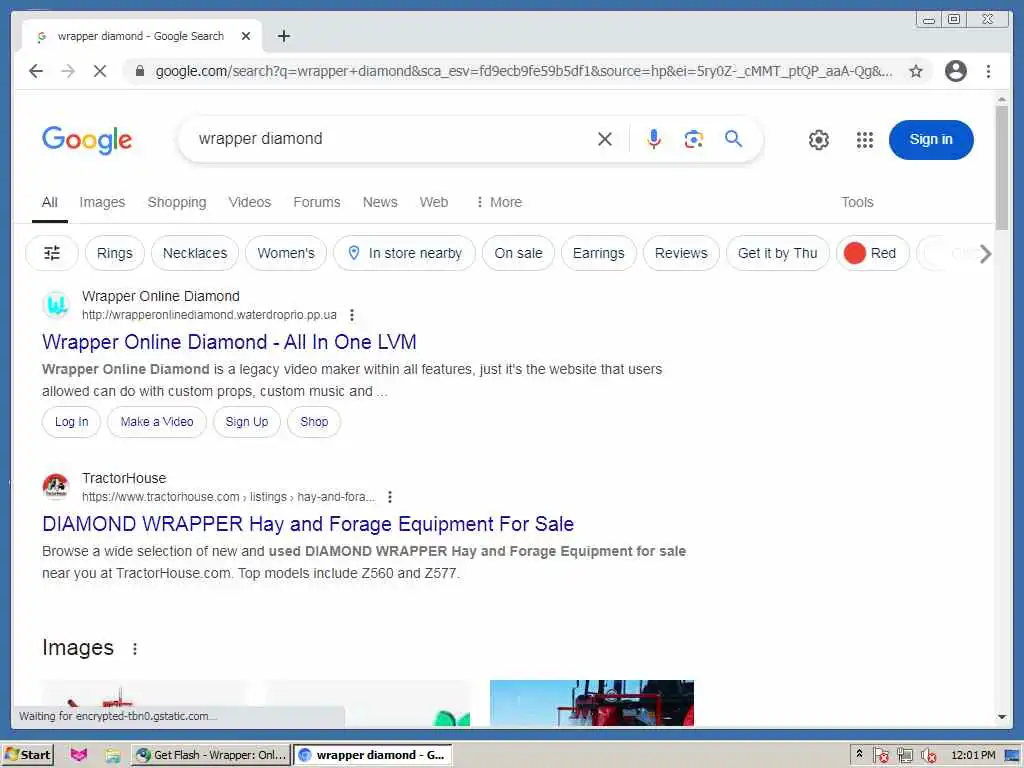Stop loading the page

click(x=100, y=71)
